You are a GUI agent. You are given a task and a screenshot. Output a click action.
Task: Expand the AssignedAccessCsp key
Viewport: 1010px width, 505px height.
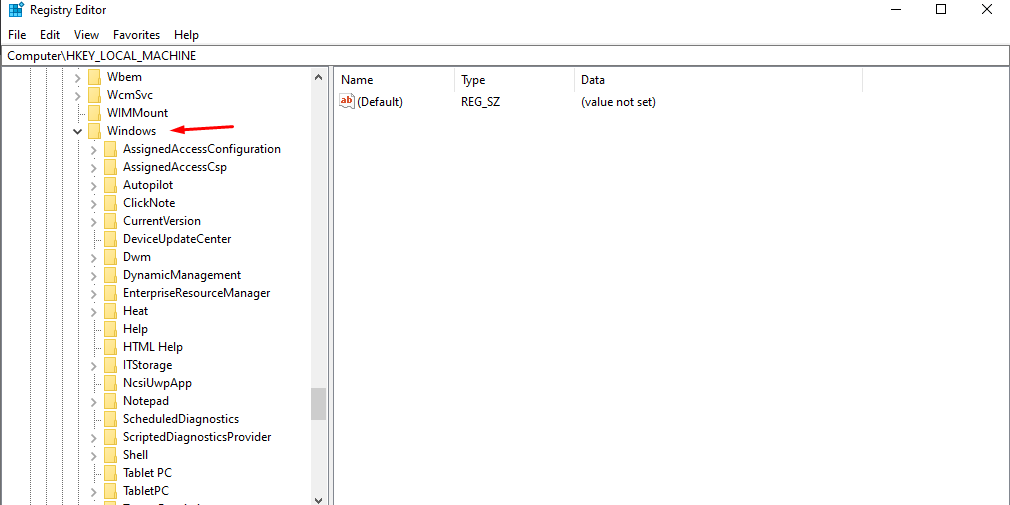coord(94,167)
